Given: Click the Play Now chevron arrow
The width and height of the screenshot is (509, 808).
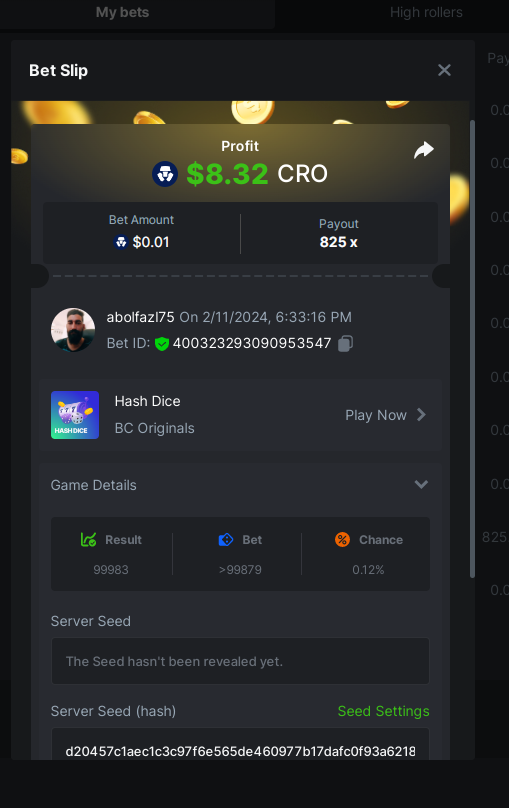Looking at the screenshot, I should click(421, 414).
